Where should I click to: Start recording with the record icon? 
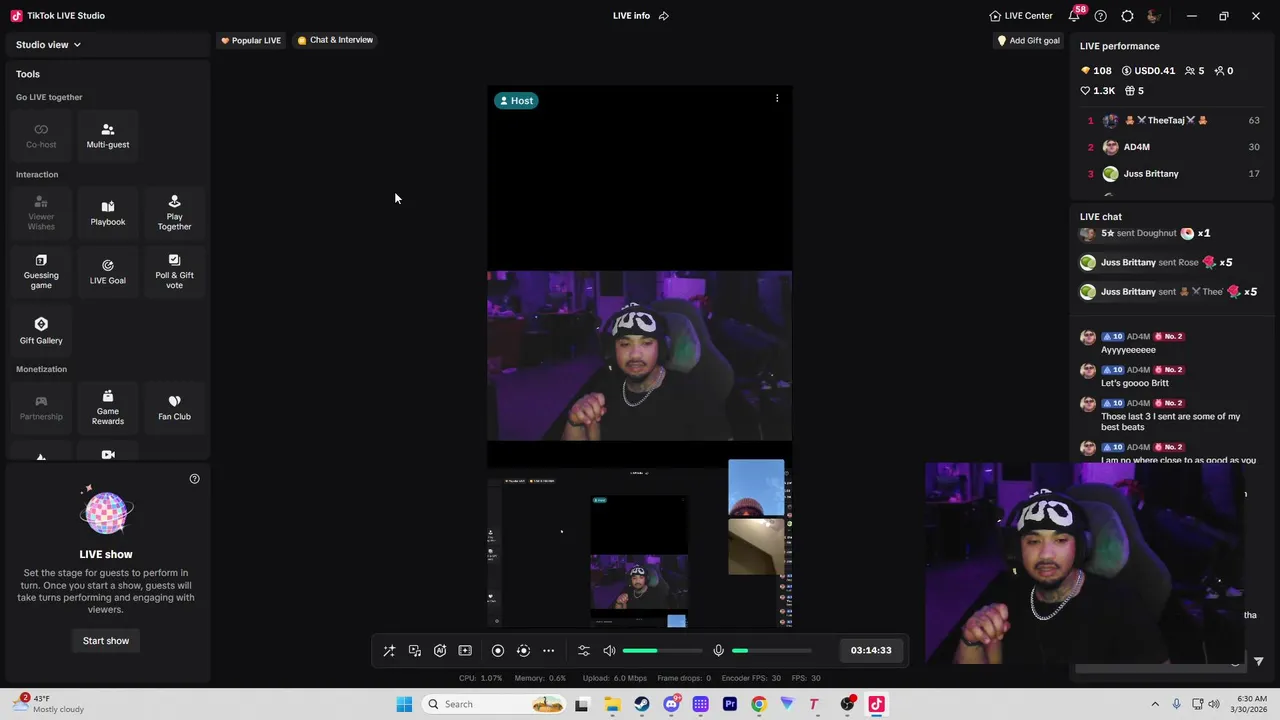tap(498, 651)
